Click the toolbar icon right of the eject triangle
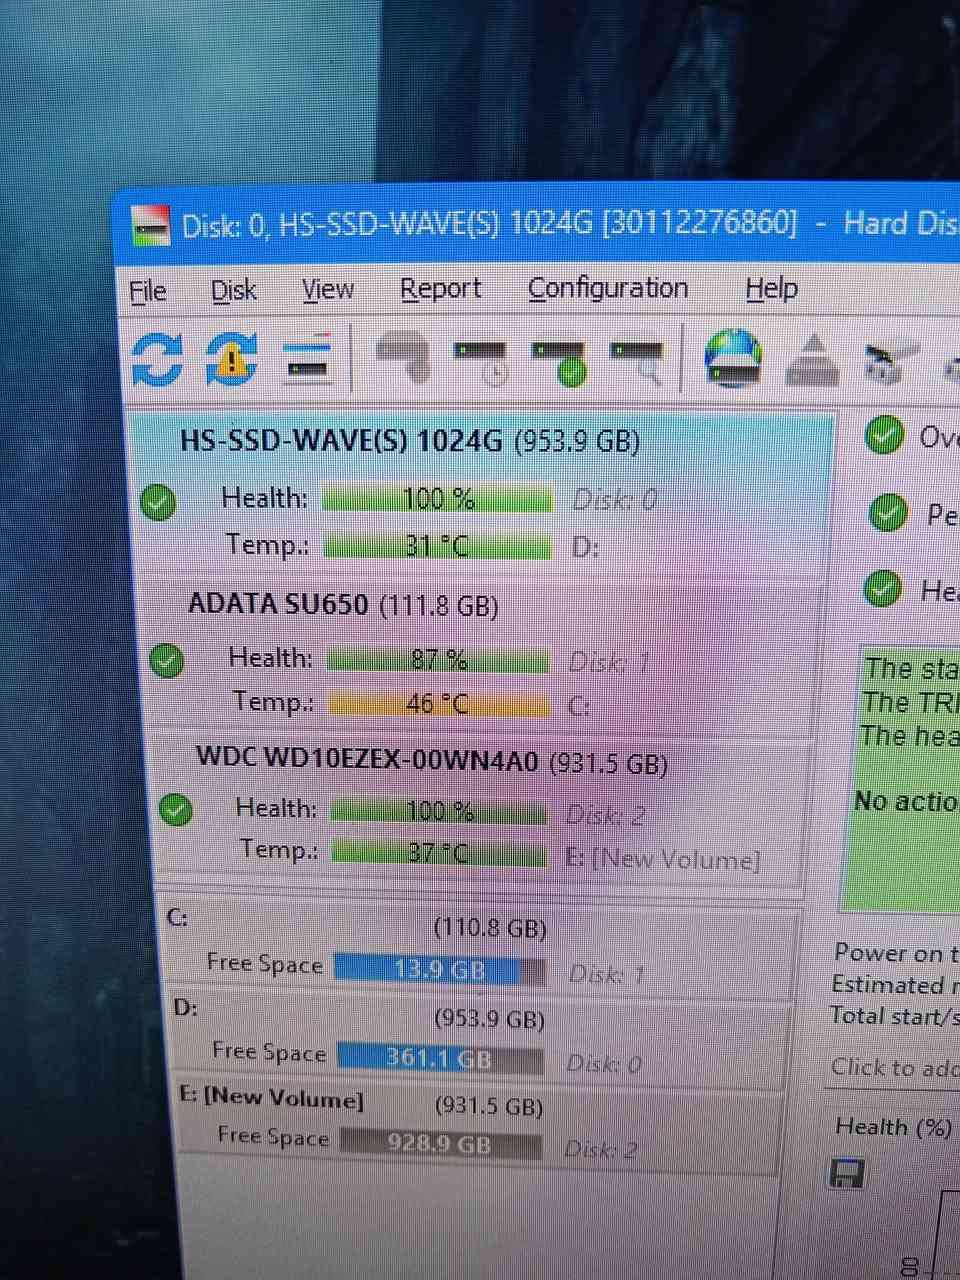Screen dimensions: 960x1280 [892, 364]
